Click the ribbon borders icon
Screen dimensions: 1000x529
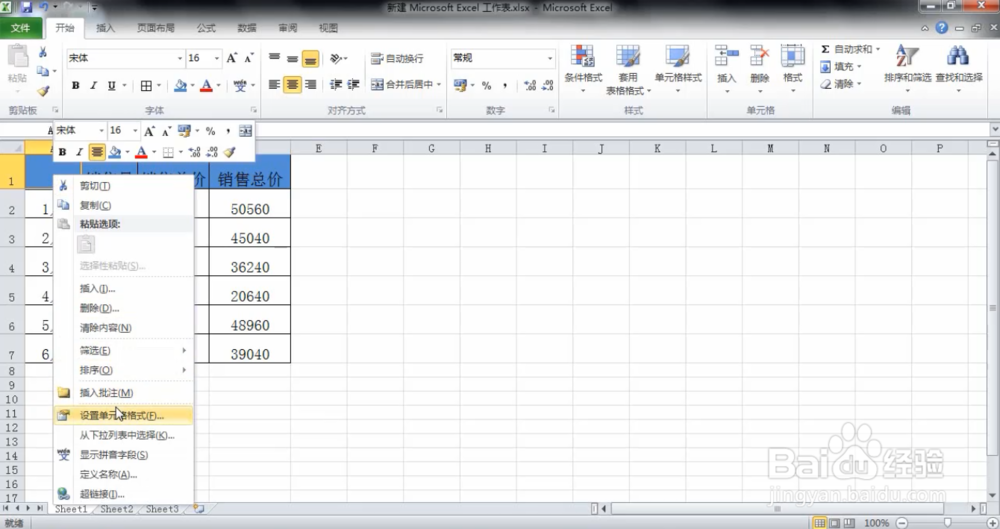click(x=147, y=85)
